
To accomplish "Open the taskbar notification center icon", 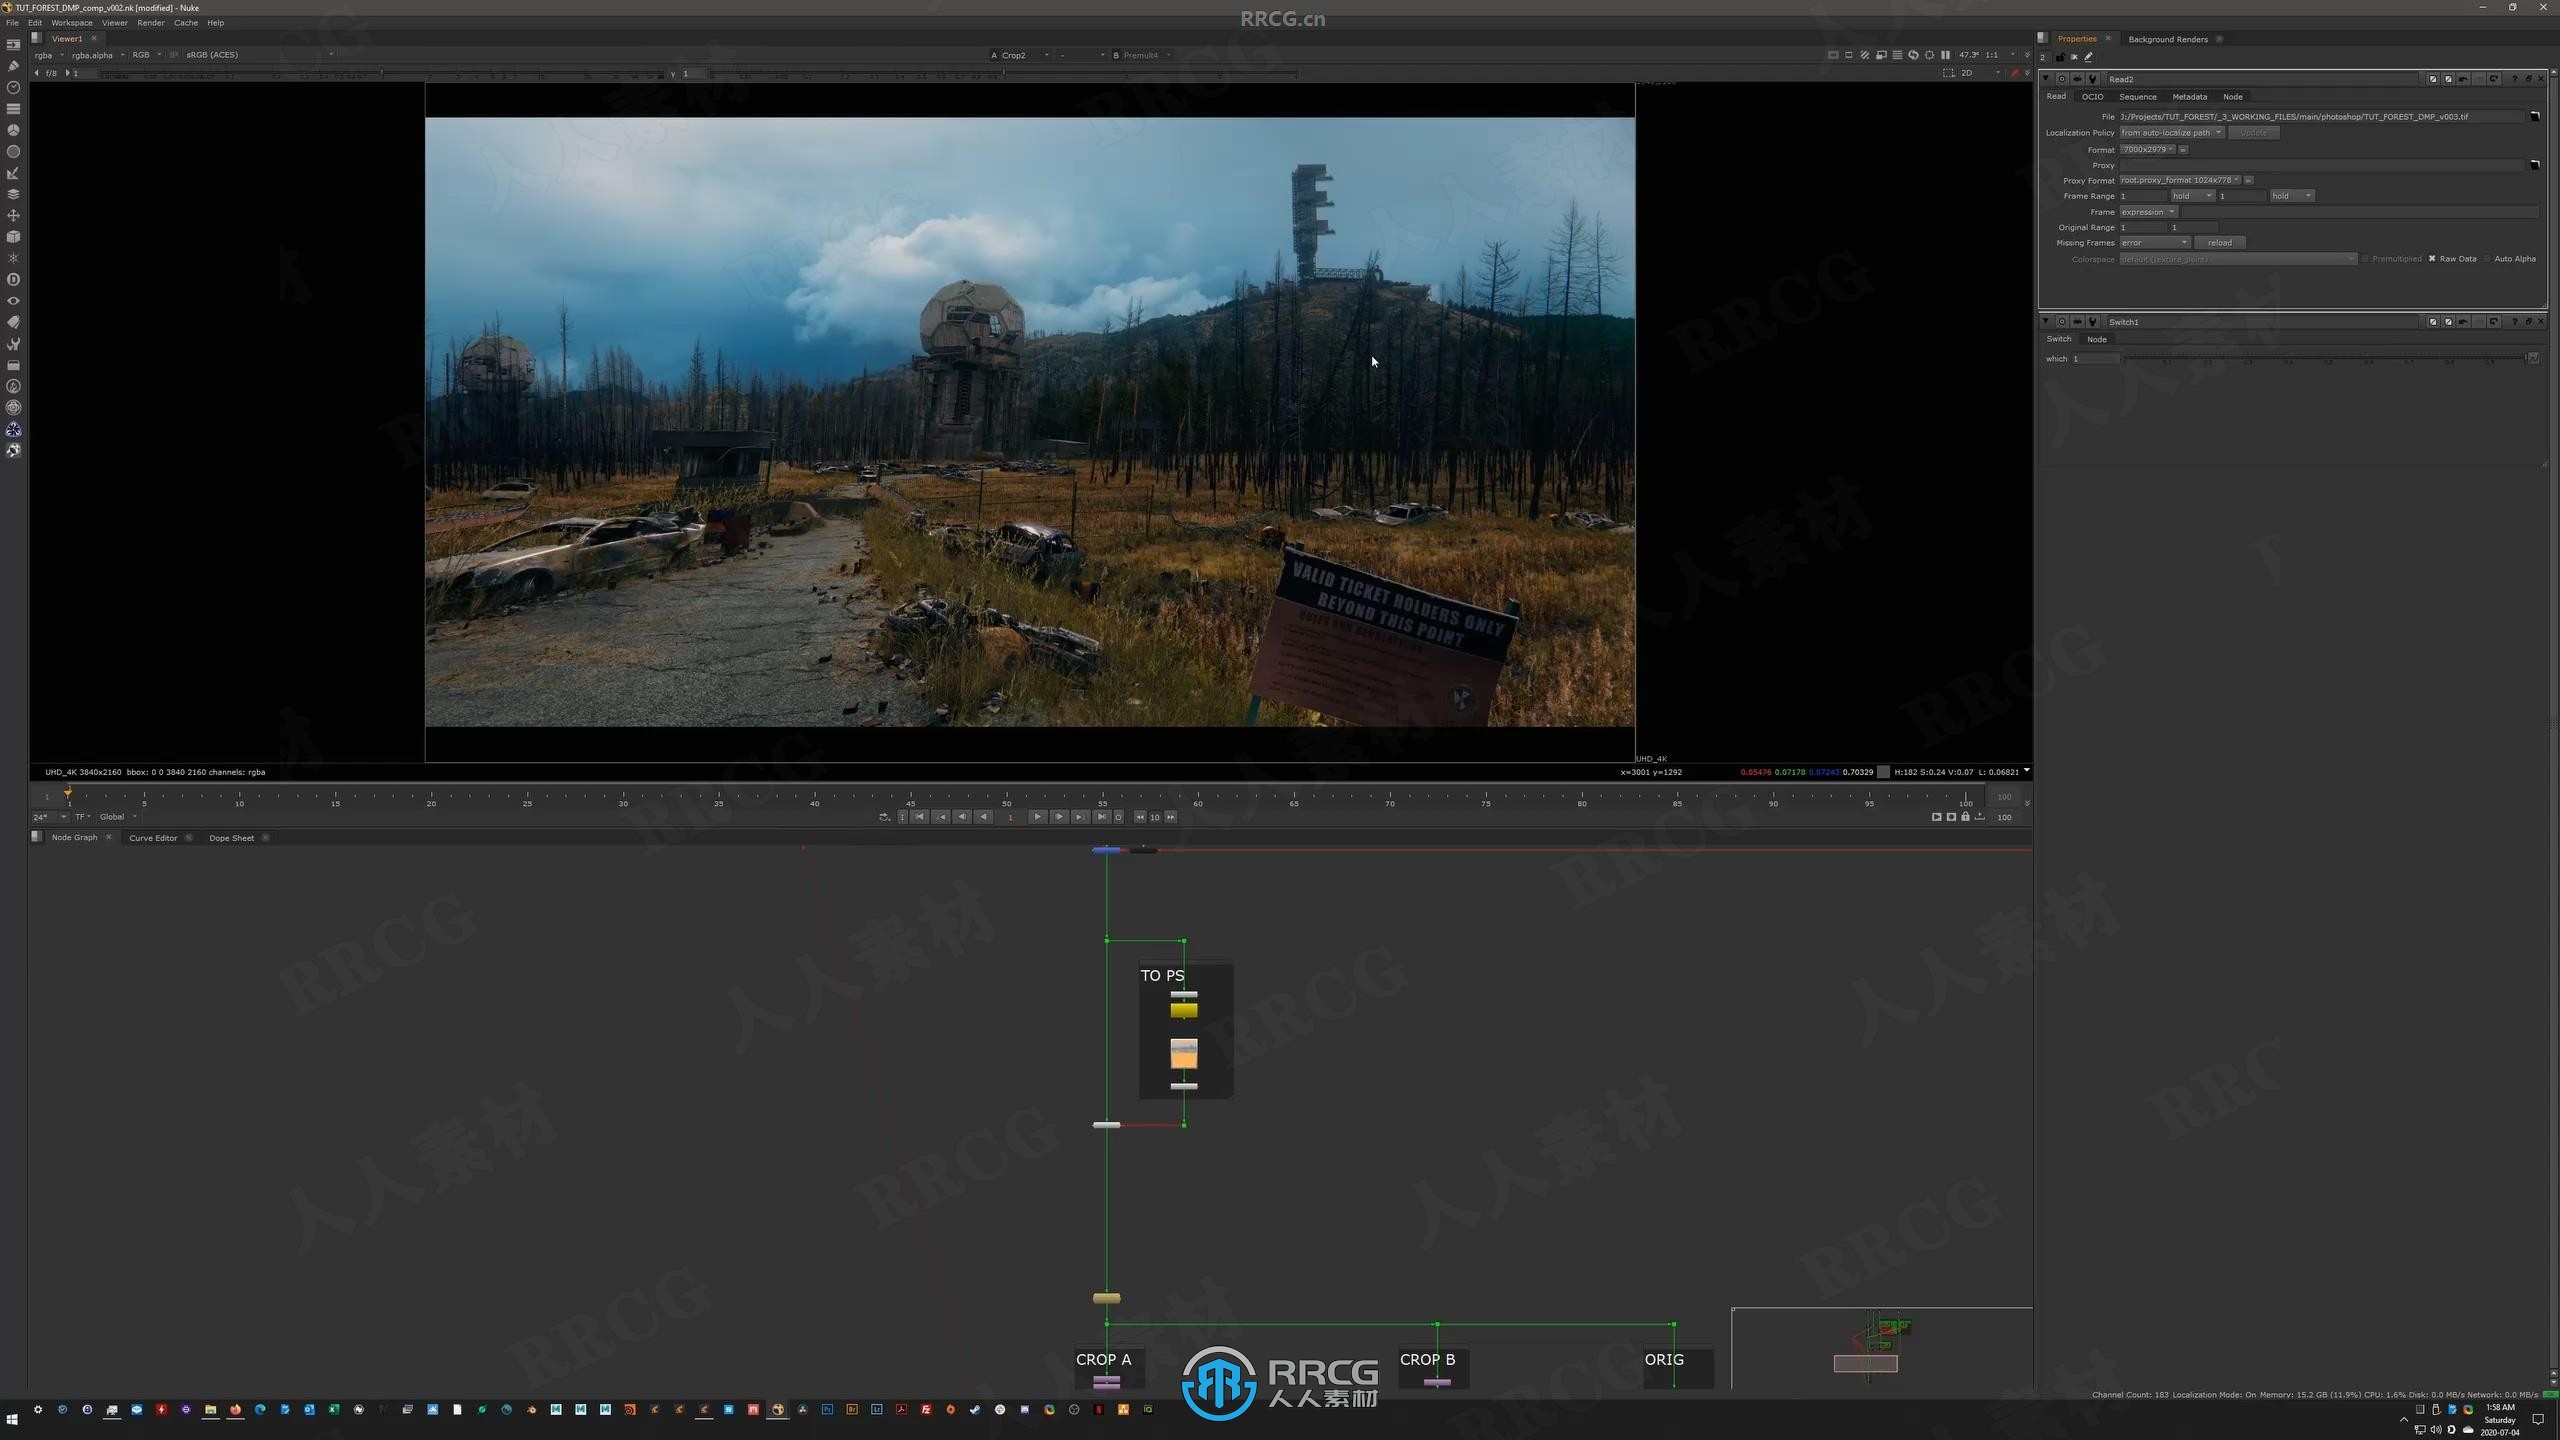I will click(2538, 1419).
